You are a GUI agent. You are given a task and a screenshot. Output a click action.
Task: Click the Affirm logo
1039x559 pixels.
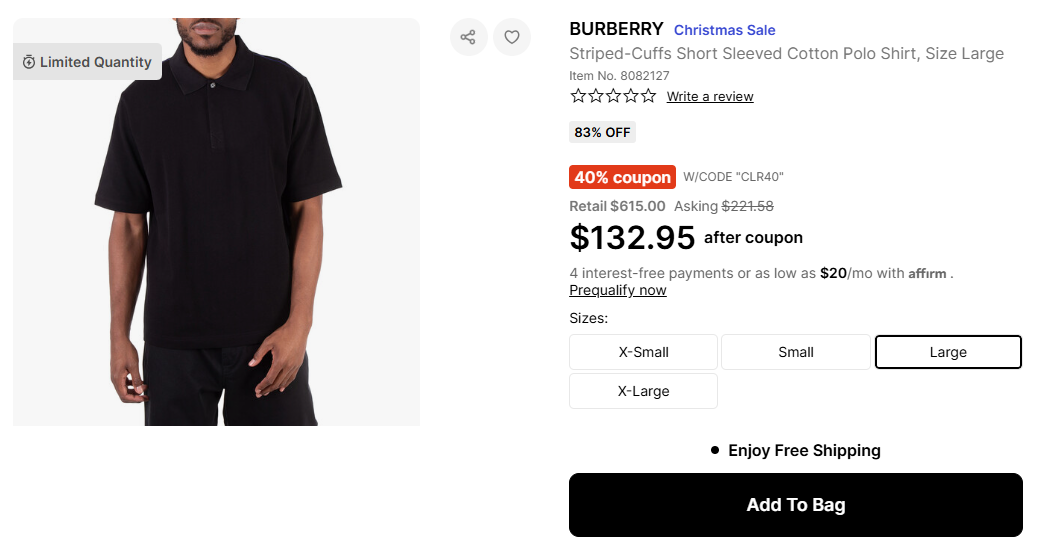927,274
